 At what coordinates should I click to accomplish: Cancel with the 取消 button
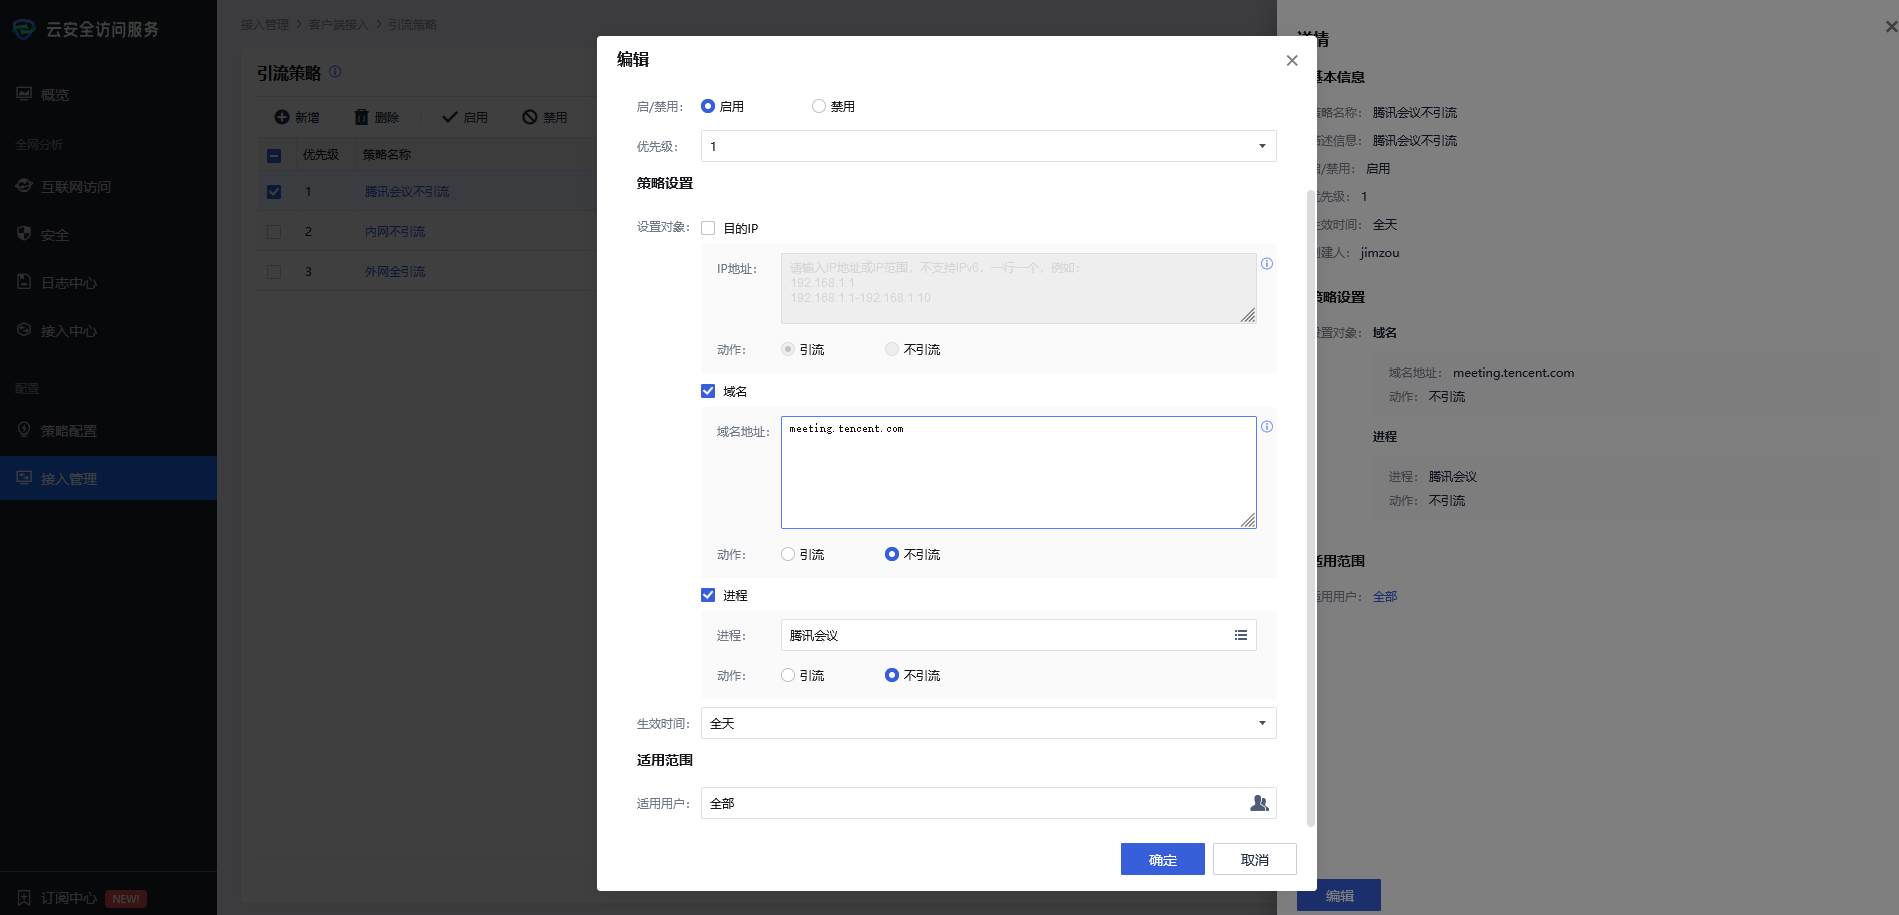[x=1254, y=859]
